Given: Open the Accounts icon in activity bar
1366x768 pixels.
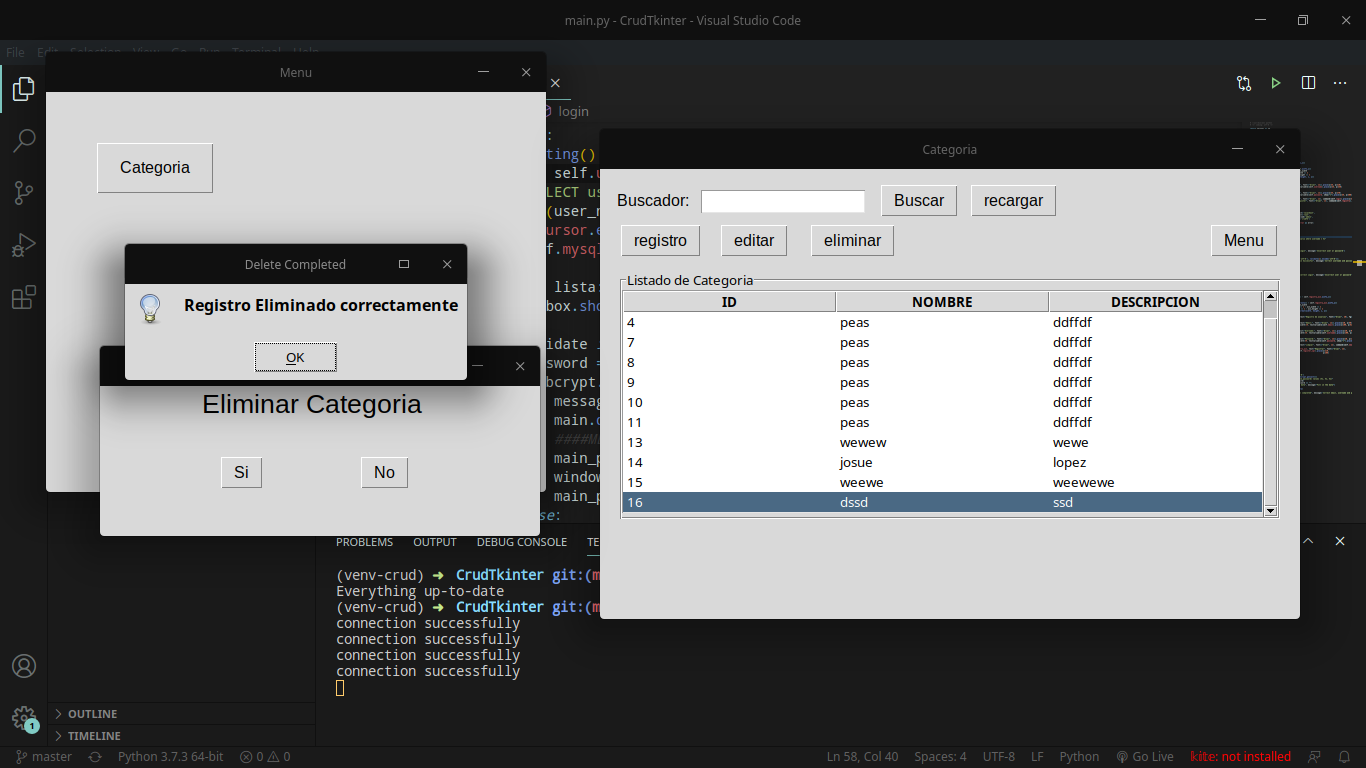Looking at the screenshot, I should coord(24,665).
